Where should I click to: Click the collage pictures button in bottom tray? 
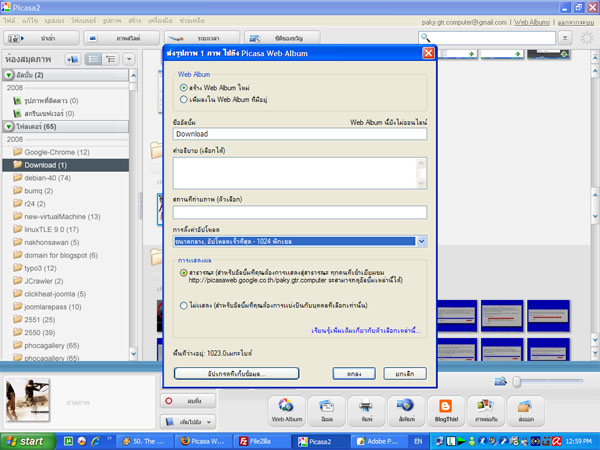tap(486, 411)
